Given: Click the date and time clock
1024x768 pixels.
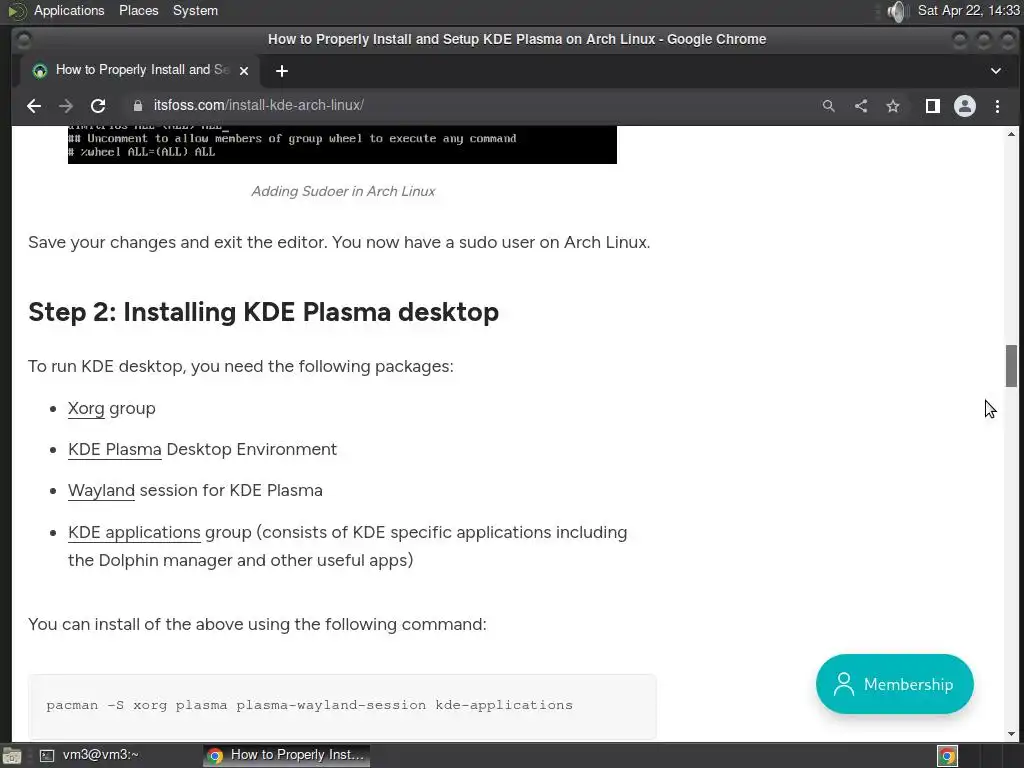Looking at the screenshot, I should click(x=968, y=10).
